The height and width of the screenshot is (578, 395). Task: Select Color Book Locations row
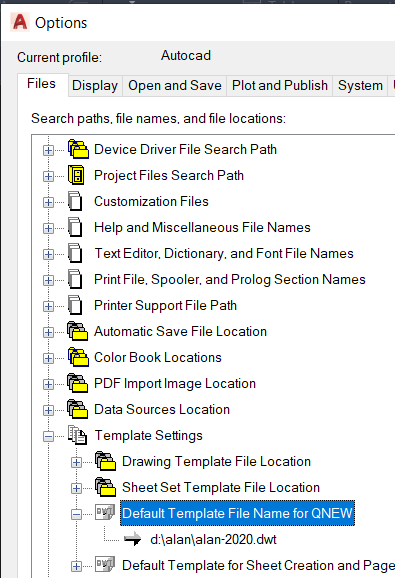(158, 357)
